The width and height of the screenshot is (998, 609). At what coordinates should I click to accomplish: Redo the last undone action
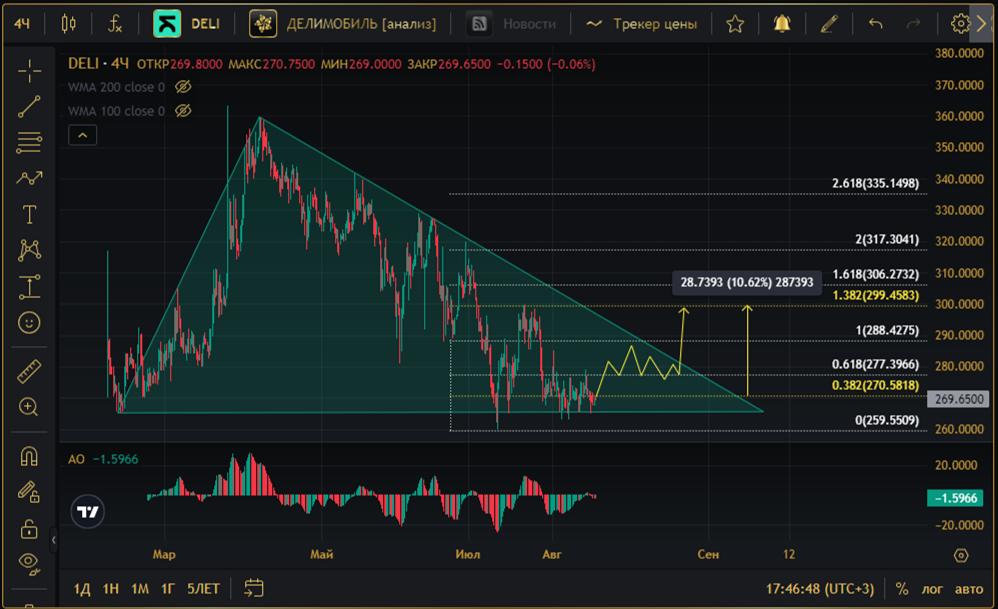pos(913,24)
